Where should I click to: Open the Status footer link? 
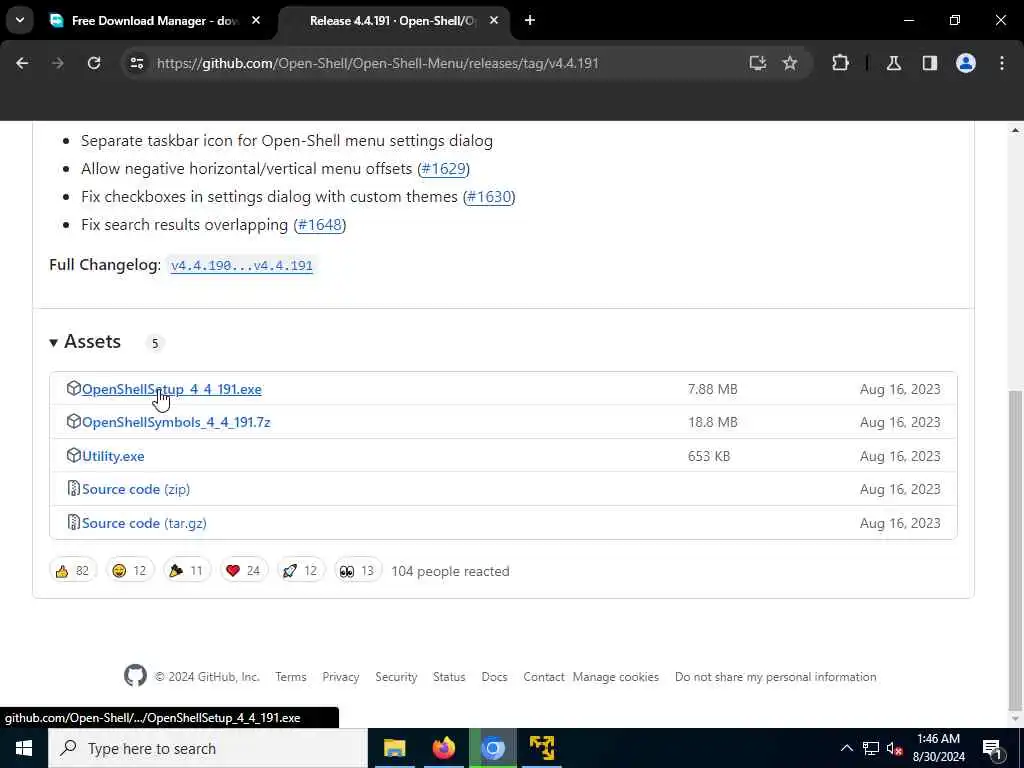click(449, 677)
